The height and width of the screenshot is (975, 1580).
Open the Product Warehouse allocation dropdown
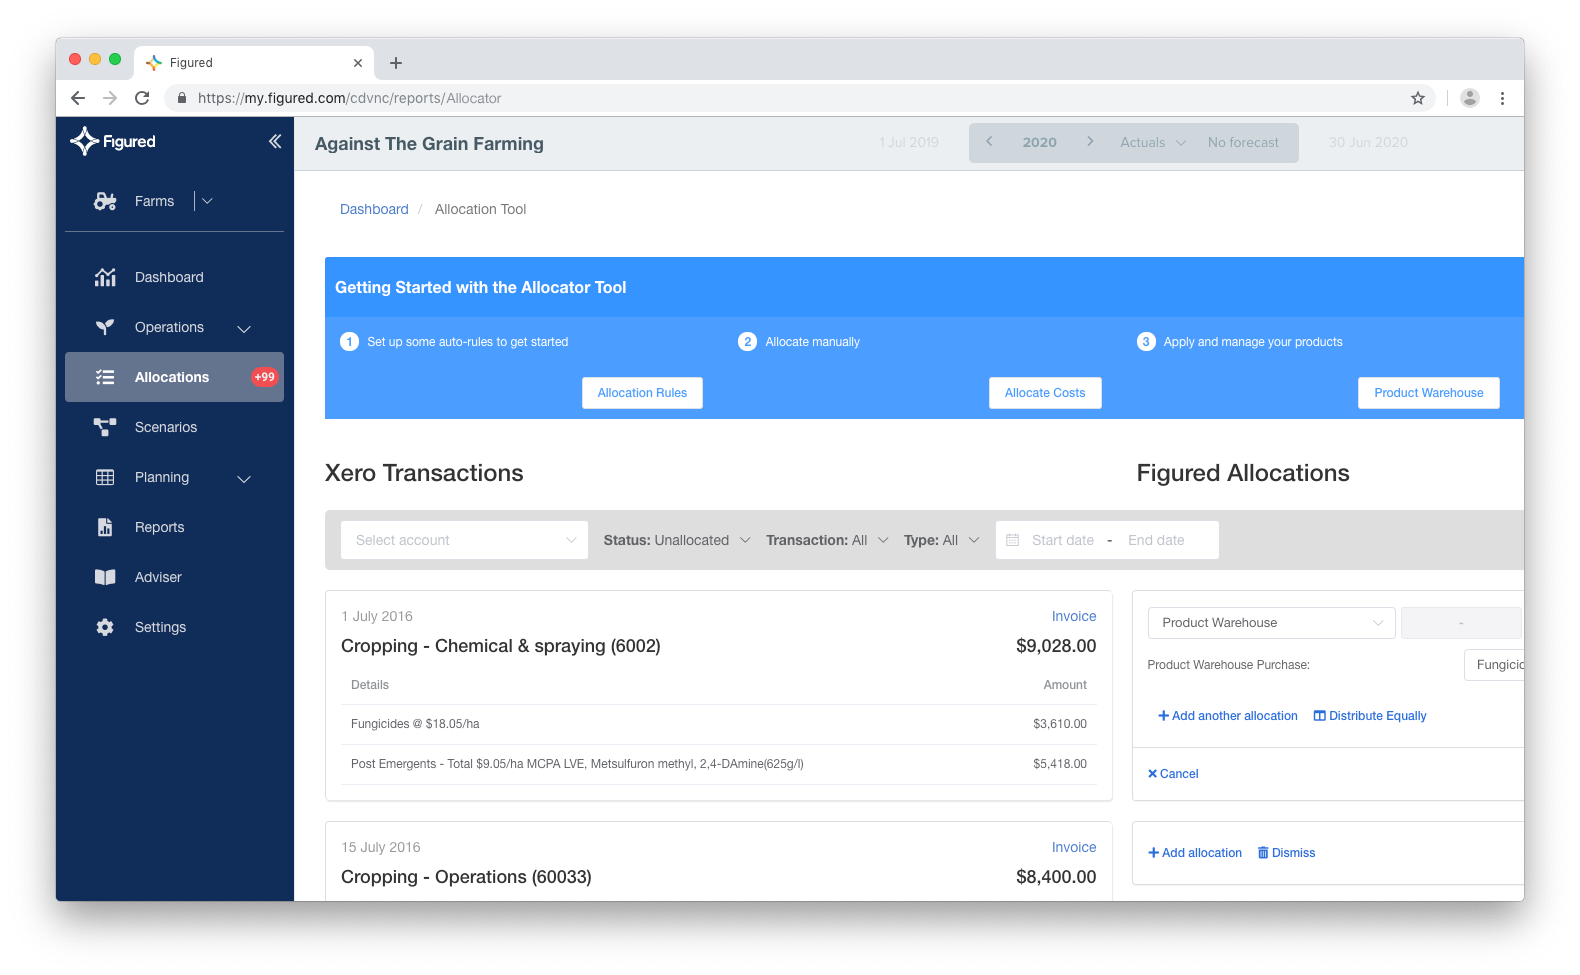point(1271,623)
